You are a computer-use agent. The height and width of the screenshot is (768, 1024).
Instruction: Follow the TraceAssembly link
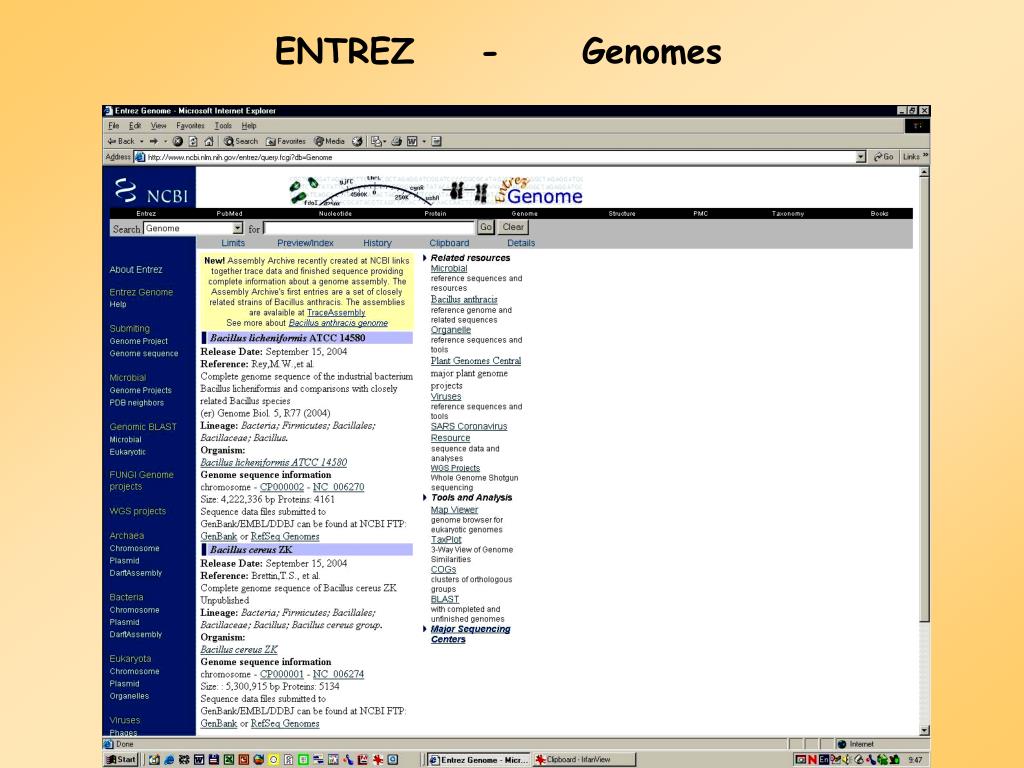pyautogui.click(x=336, y=313)
